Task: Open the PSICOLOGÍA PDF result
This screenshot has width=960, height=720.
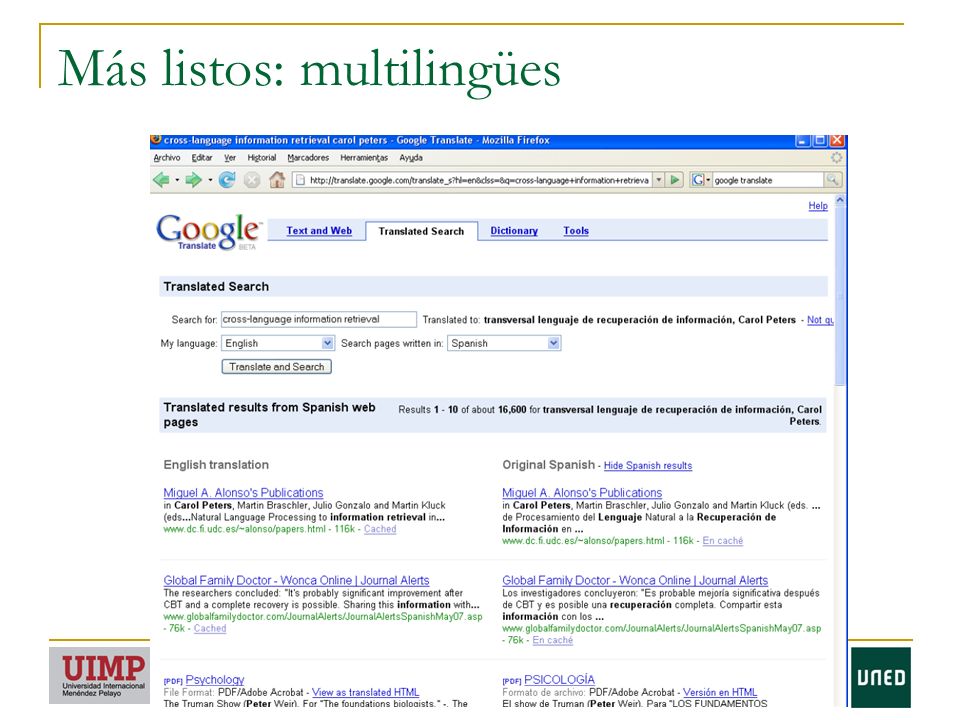Action: (560, 680)
